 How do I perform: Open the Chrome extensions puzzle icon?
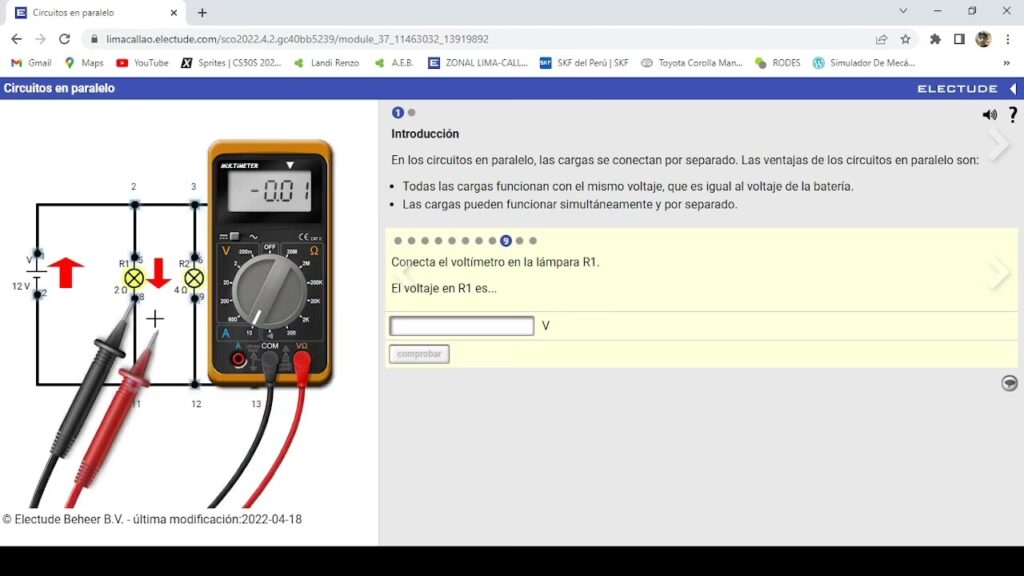(935, 39)
